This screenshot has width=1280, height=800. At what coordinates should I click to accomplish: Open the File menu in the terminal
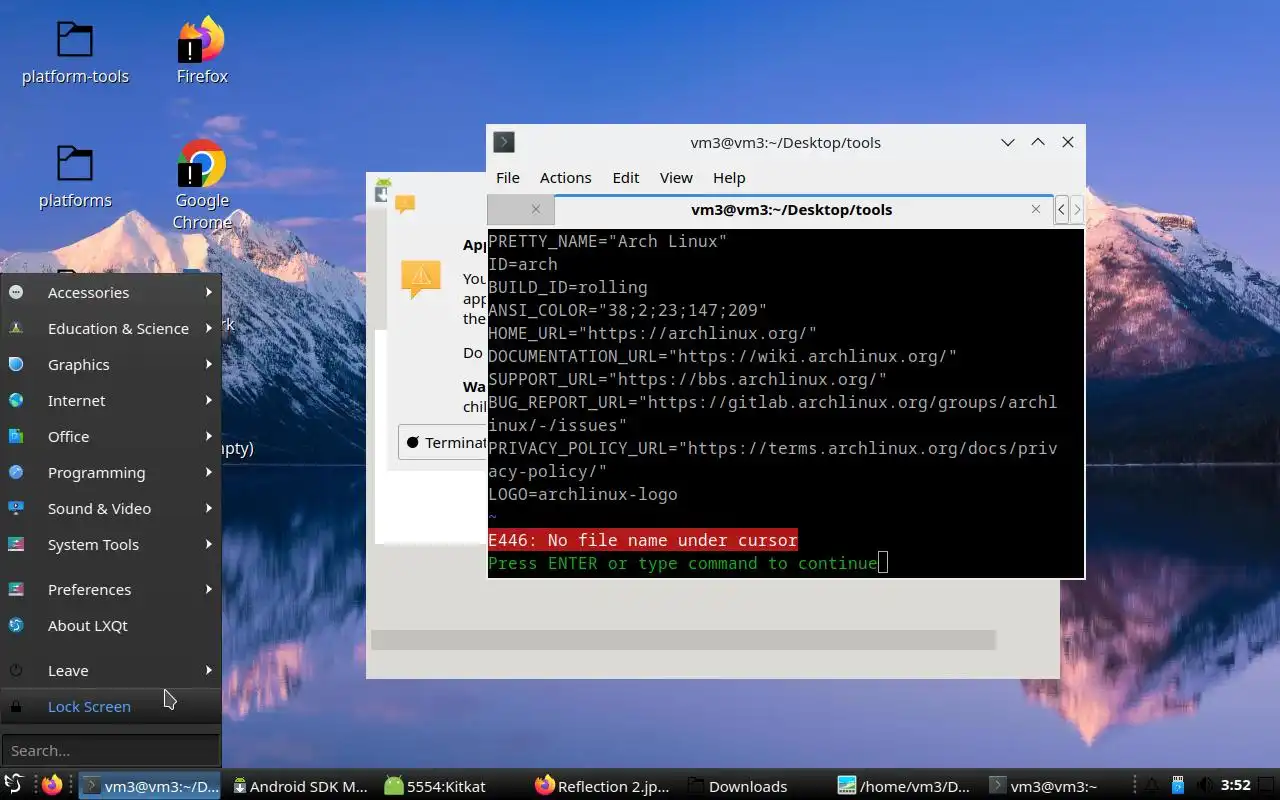pos(508,177)
